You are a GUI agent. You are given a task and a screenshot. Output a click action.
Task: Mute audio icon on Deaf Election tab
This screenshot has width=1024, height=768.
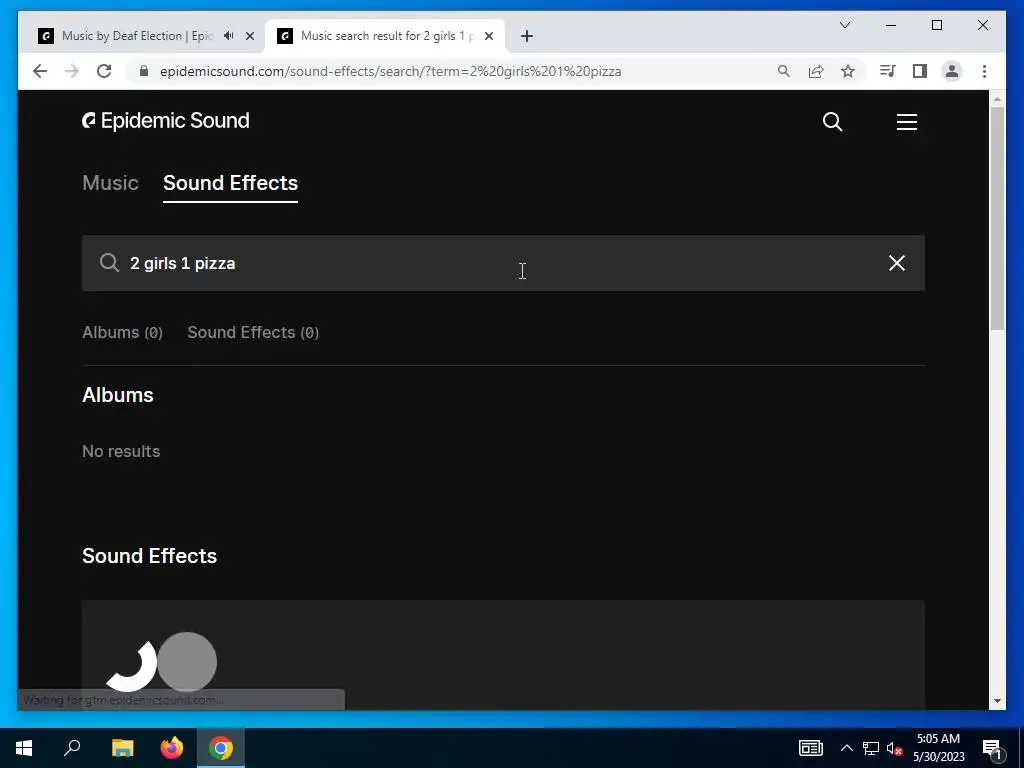[229, 36]
